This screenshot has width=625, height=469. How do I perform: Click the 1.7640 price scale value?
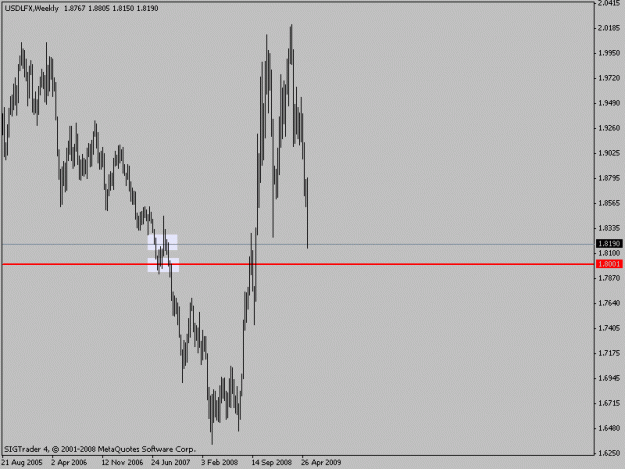click(609, 303)
